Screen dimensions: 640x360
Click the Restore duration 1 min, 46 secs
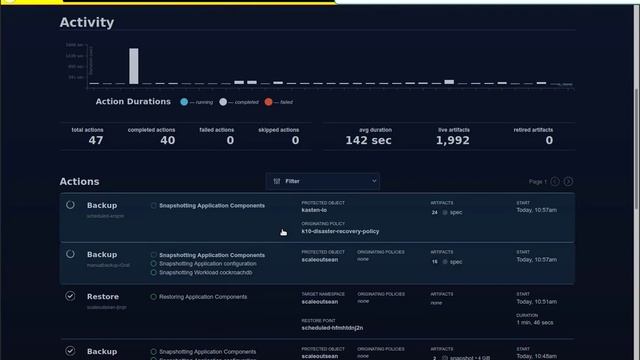[x=535, y=322]
